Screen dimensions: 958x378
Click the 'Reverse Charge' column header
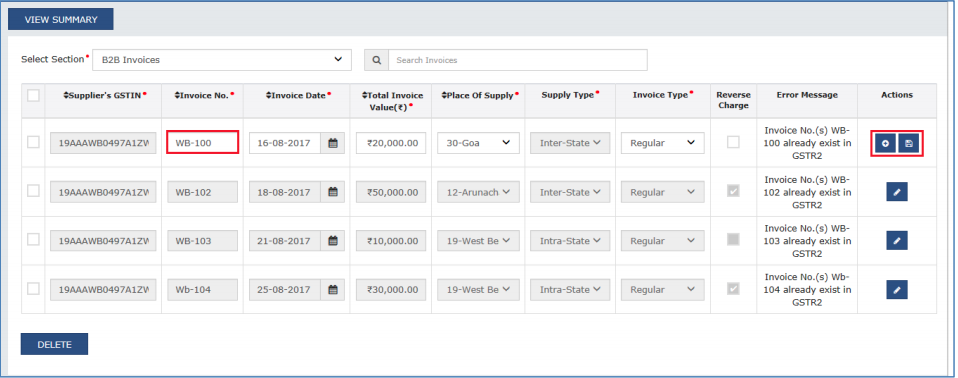point(733,100)
